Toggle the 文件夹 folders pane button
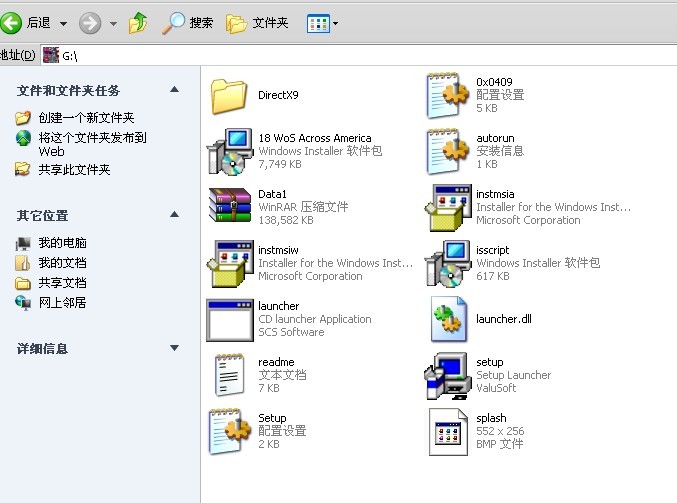The width and height of the screenshot is (677, 503). point(257,23)
